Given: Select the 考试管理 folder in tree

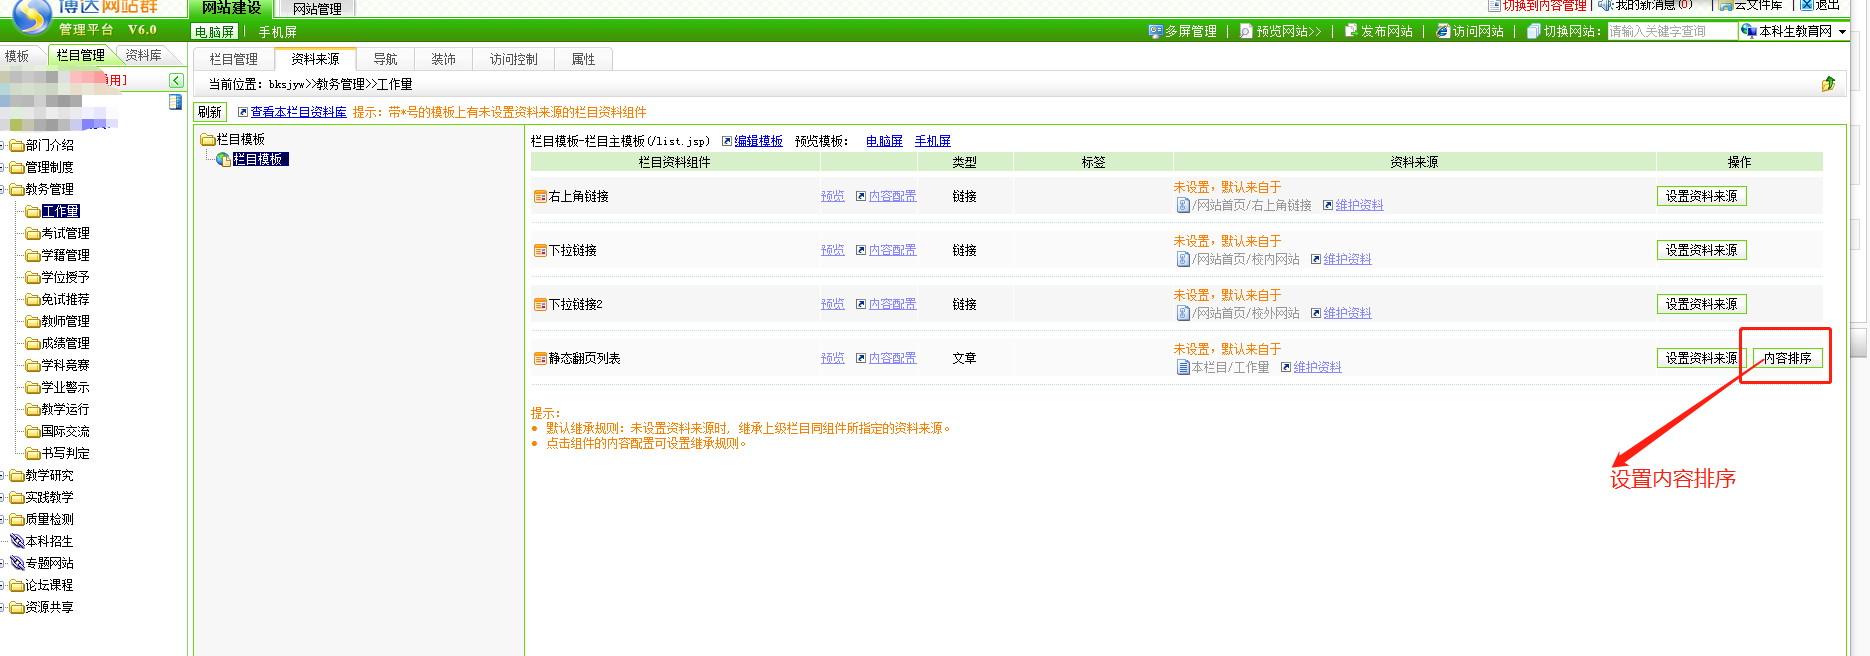Looking at the screenshot, I should tap(65, 234).
